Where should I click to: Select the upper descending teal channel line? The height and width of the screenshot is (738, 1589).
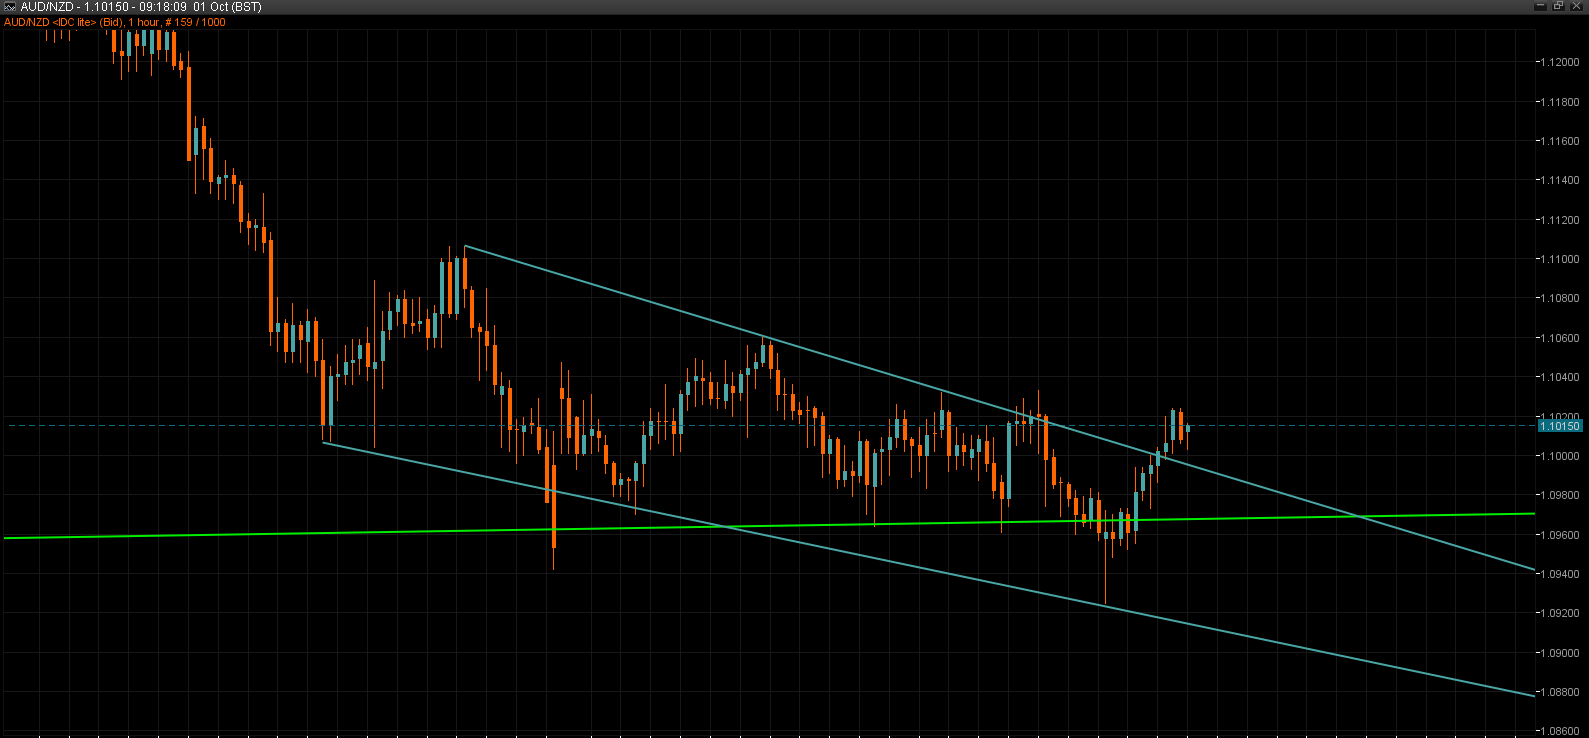pyautogui.click(x=1000, y=408)
